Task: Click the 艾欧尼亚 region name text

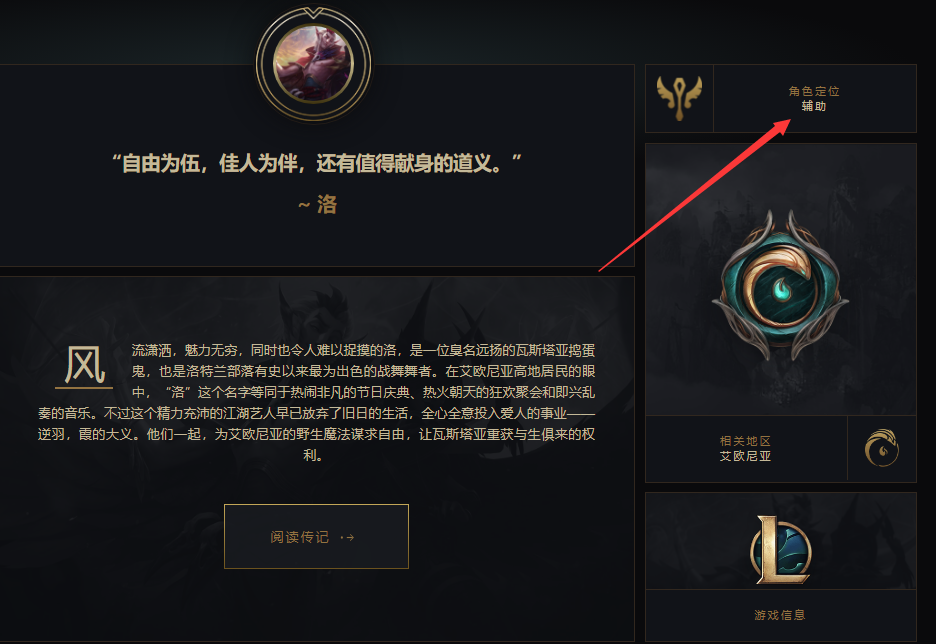Action: 746,457
